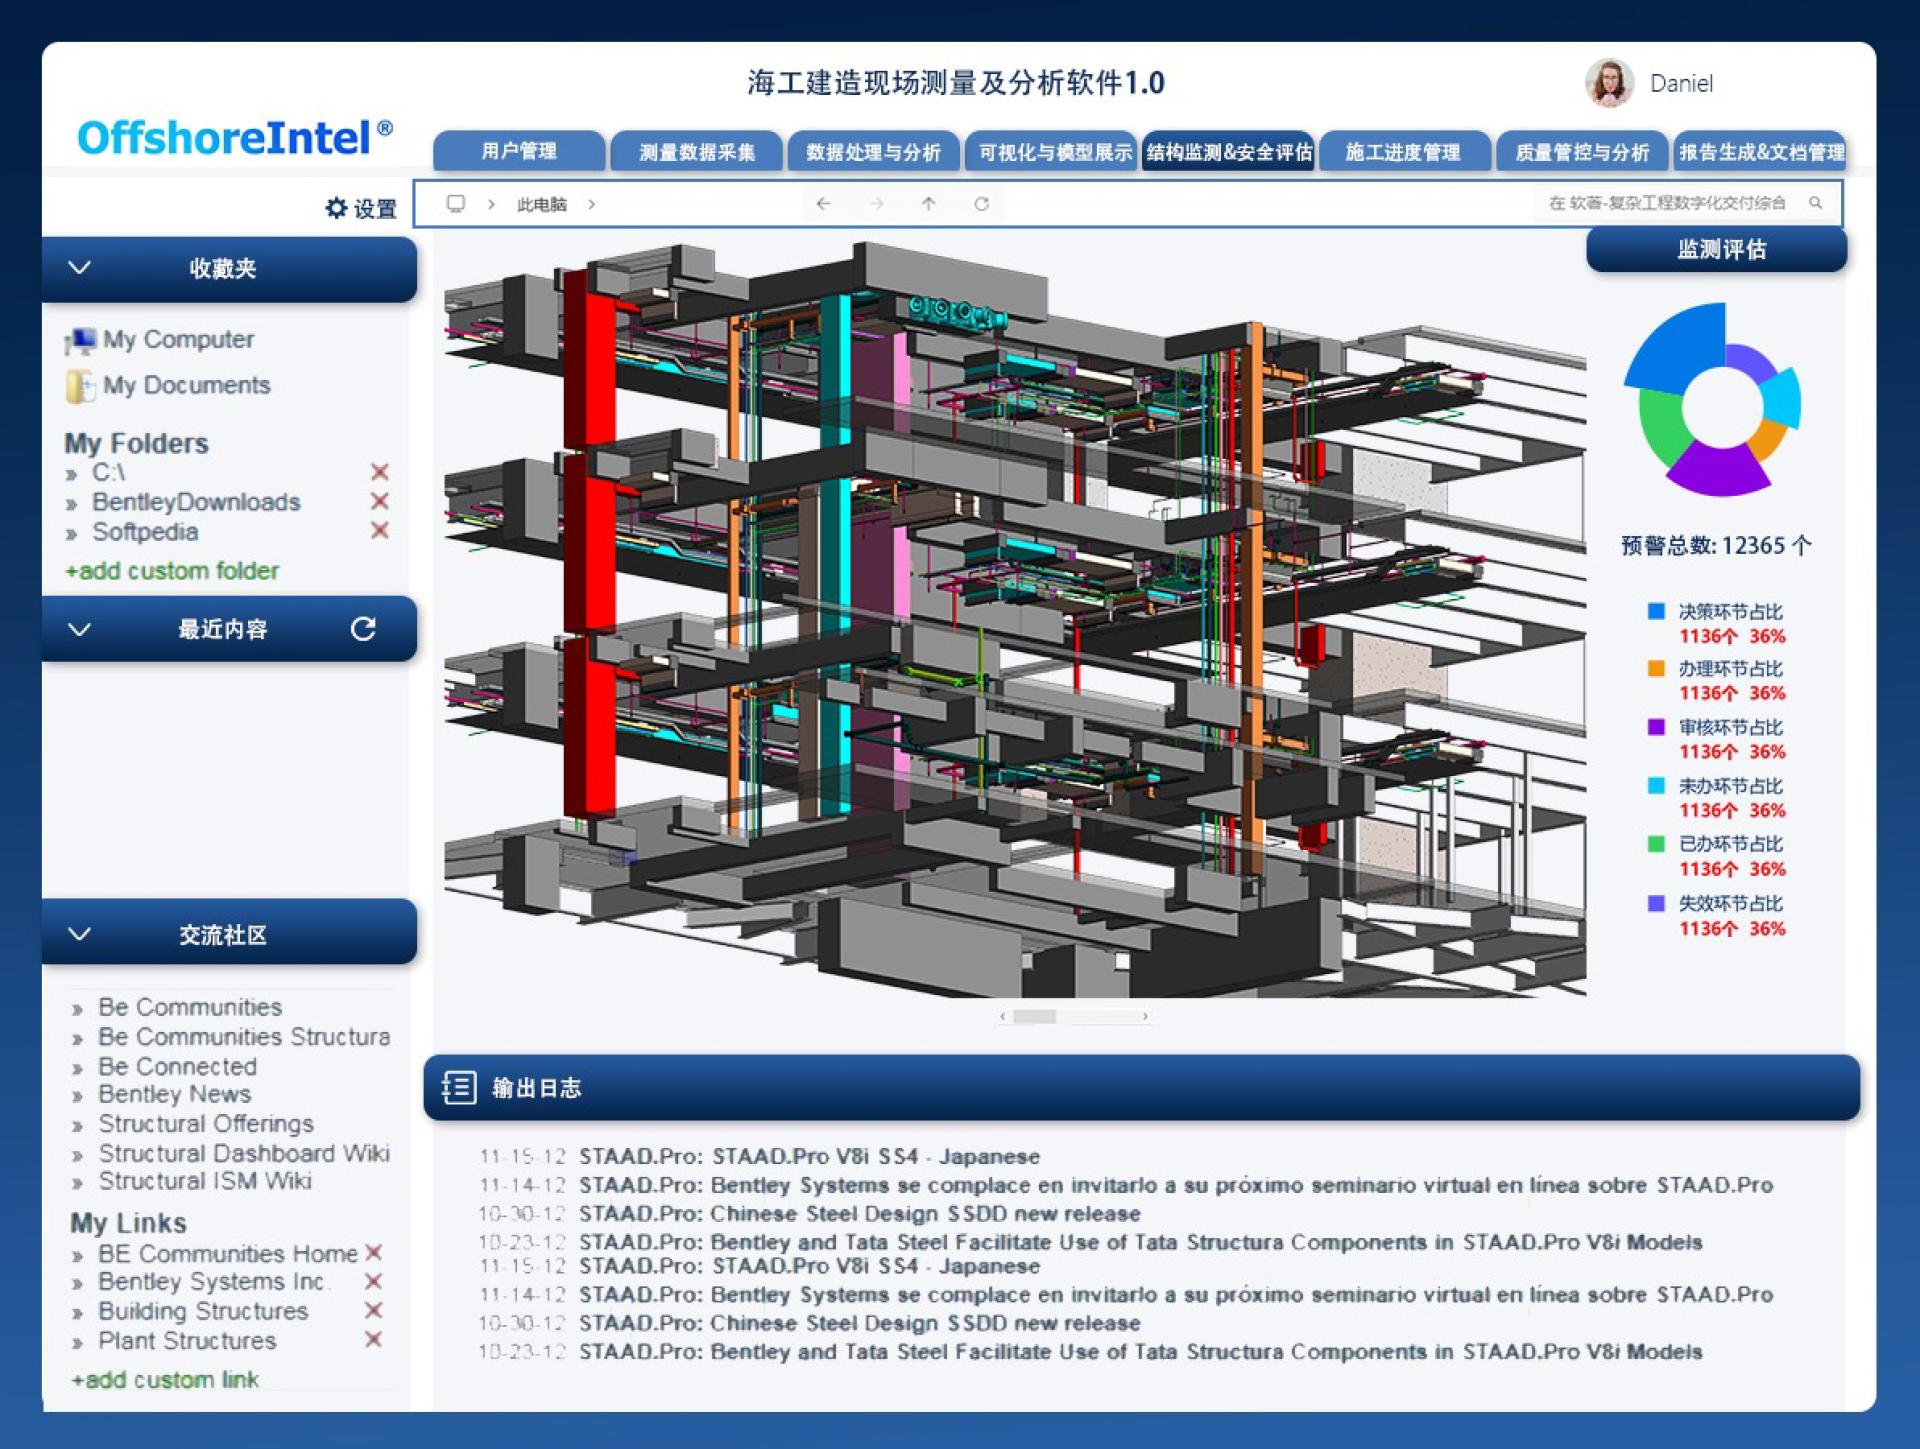Refresh the 最近内容 panel
Image resolution: width=1920 pixels, height=1449 pixels.
pyautogui.click(x=363, y=628)
